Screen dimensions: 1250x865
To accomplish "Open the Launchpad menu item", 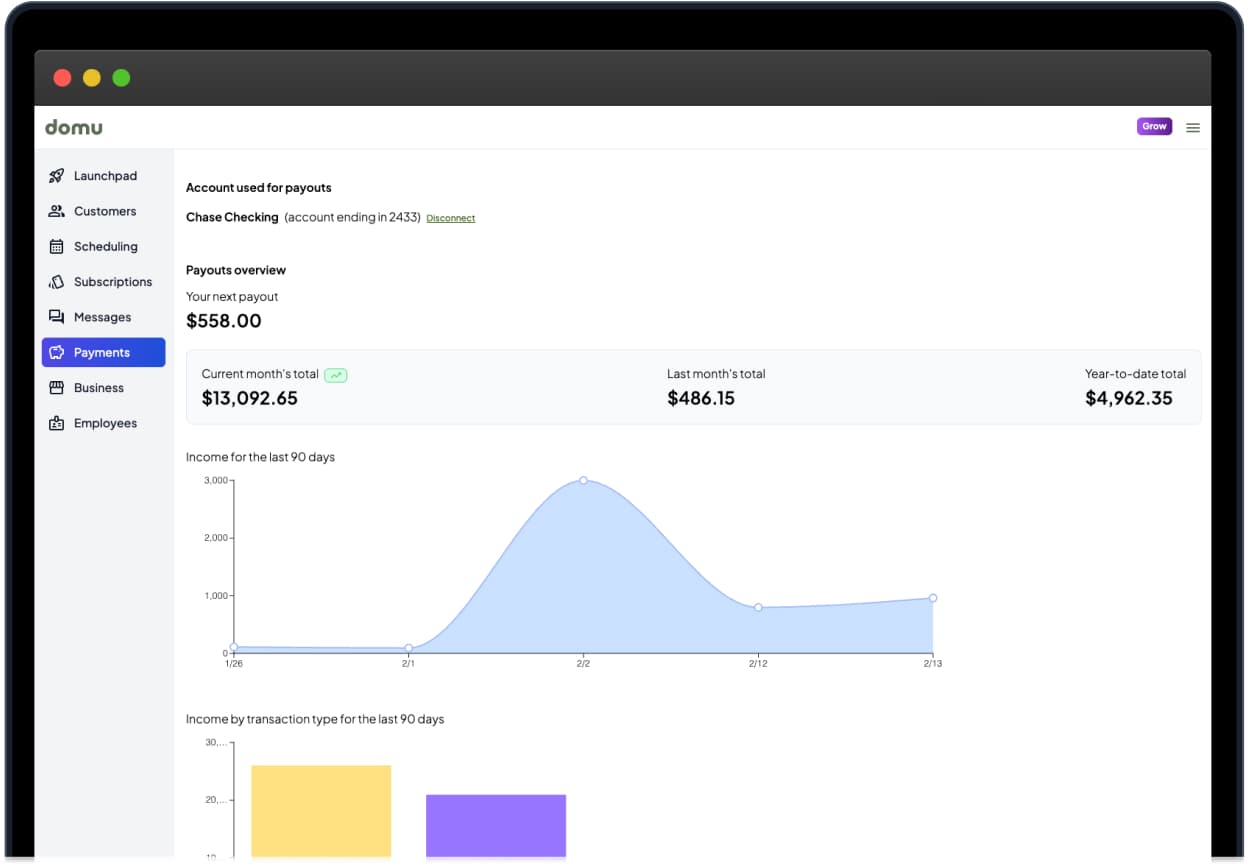I will tap(104, 176).
